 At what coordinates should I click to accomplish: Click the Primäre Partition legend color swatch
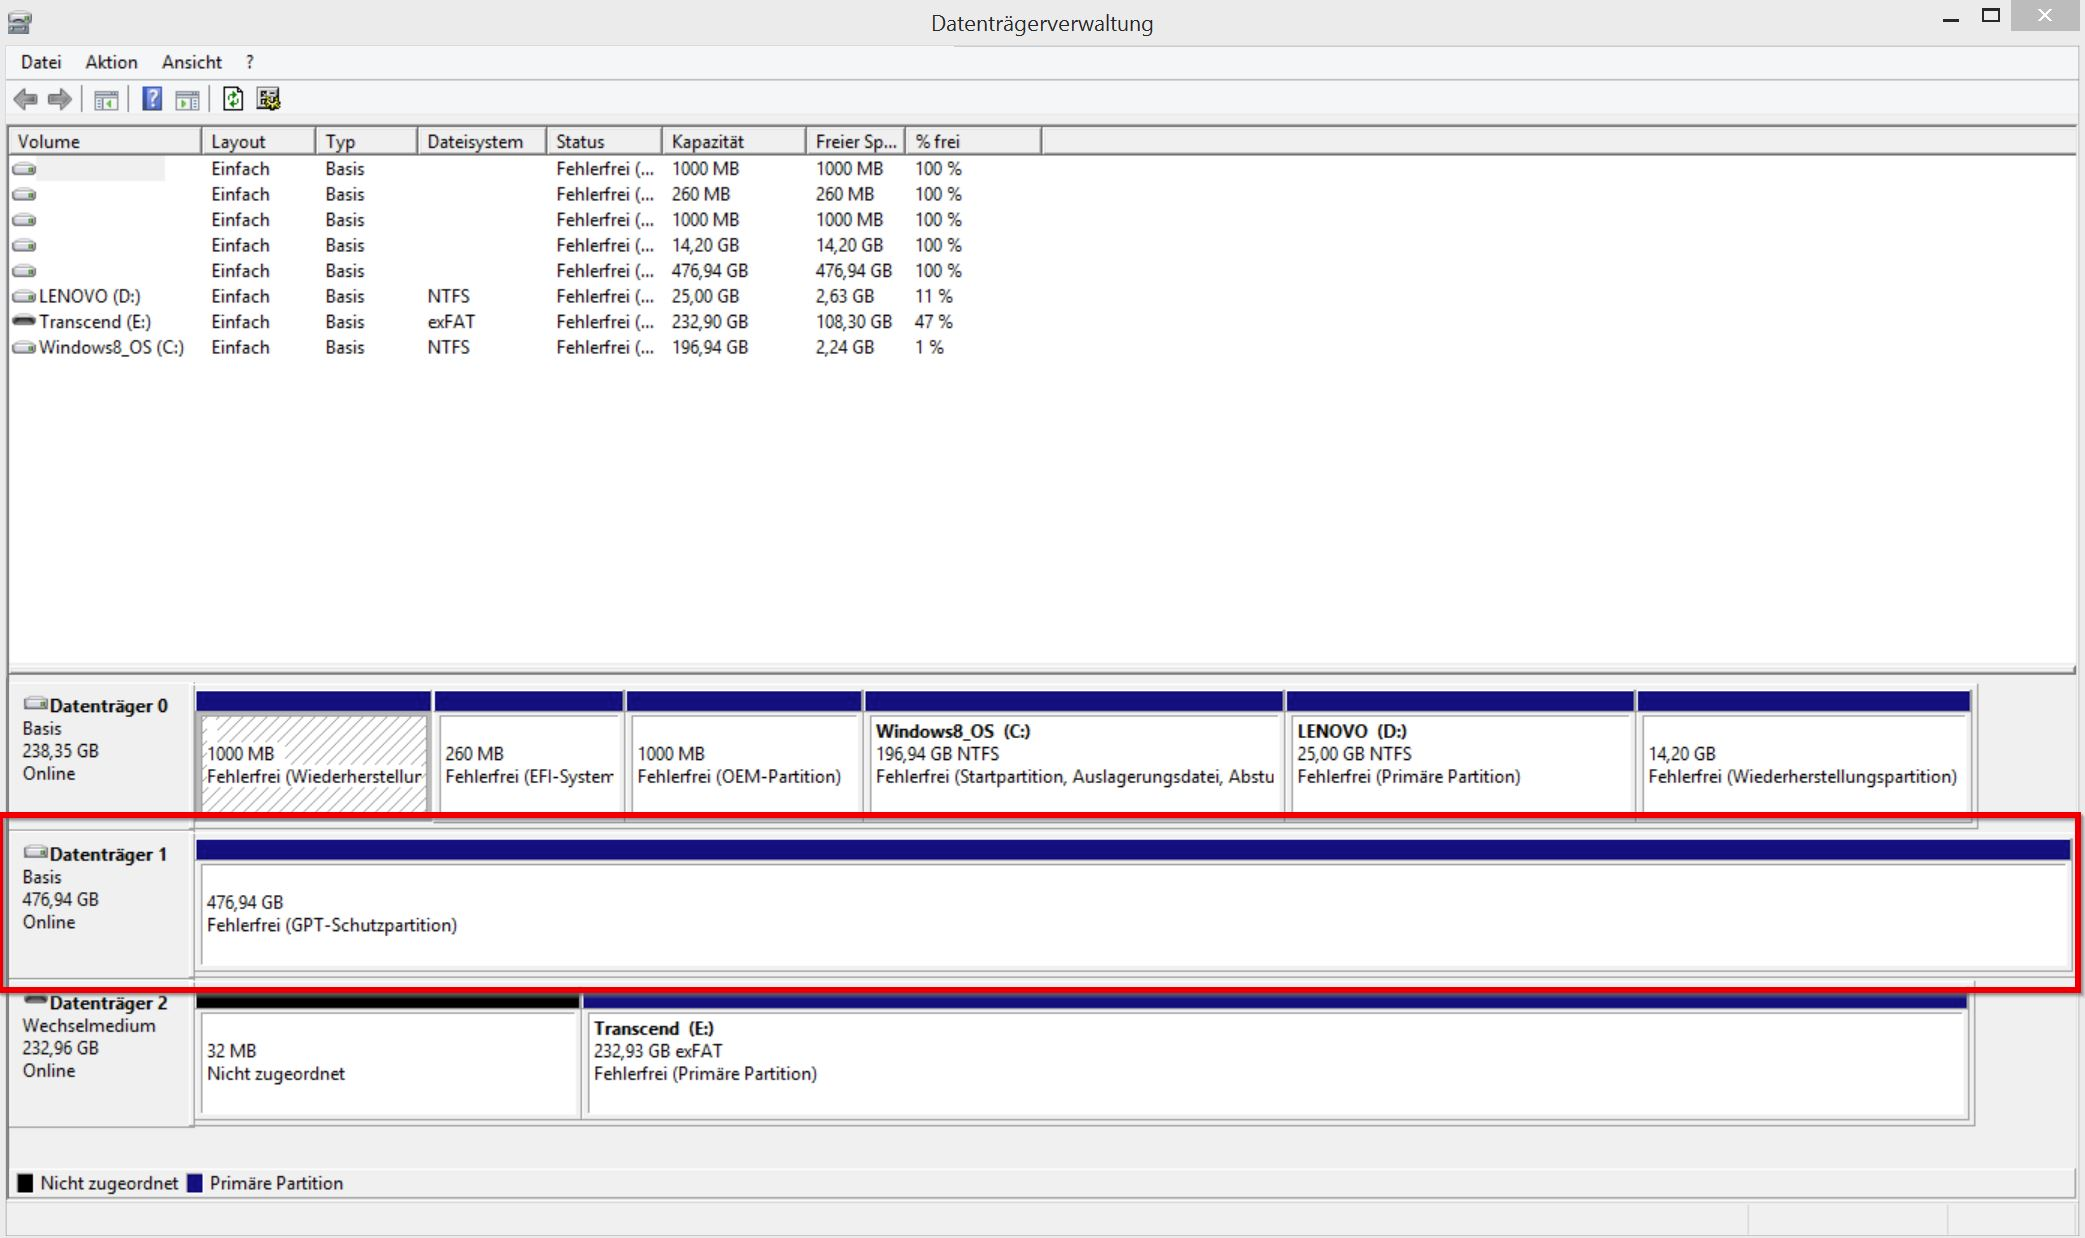[x=195, y=1183]
